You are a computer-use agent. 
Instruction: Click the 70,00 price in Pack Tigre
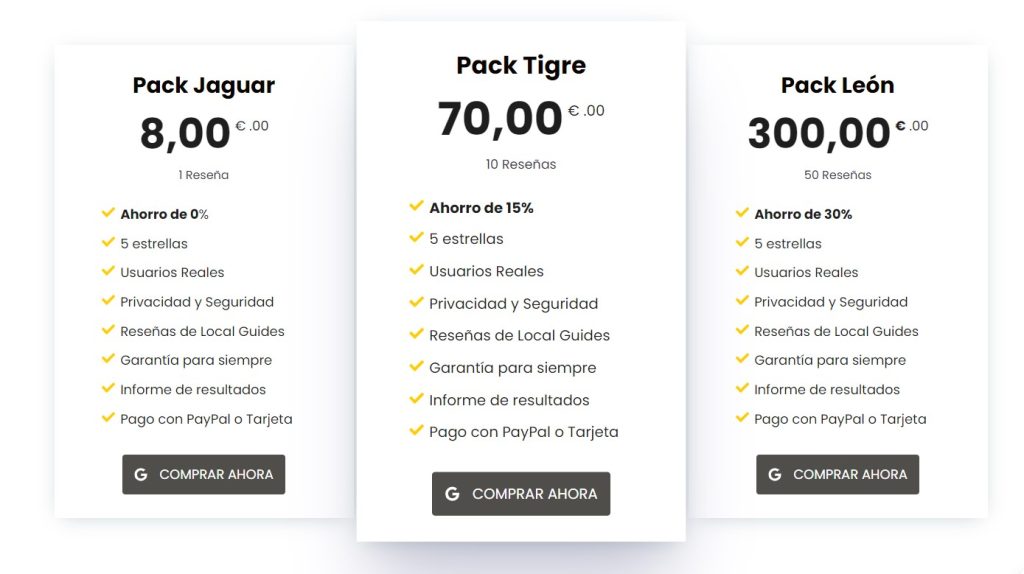501,119
